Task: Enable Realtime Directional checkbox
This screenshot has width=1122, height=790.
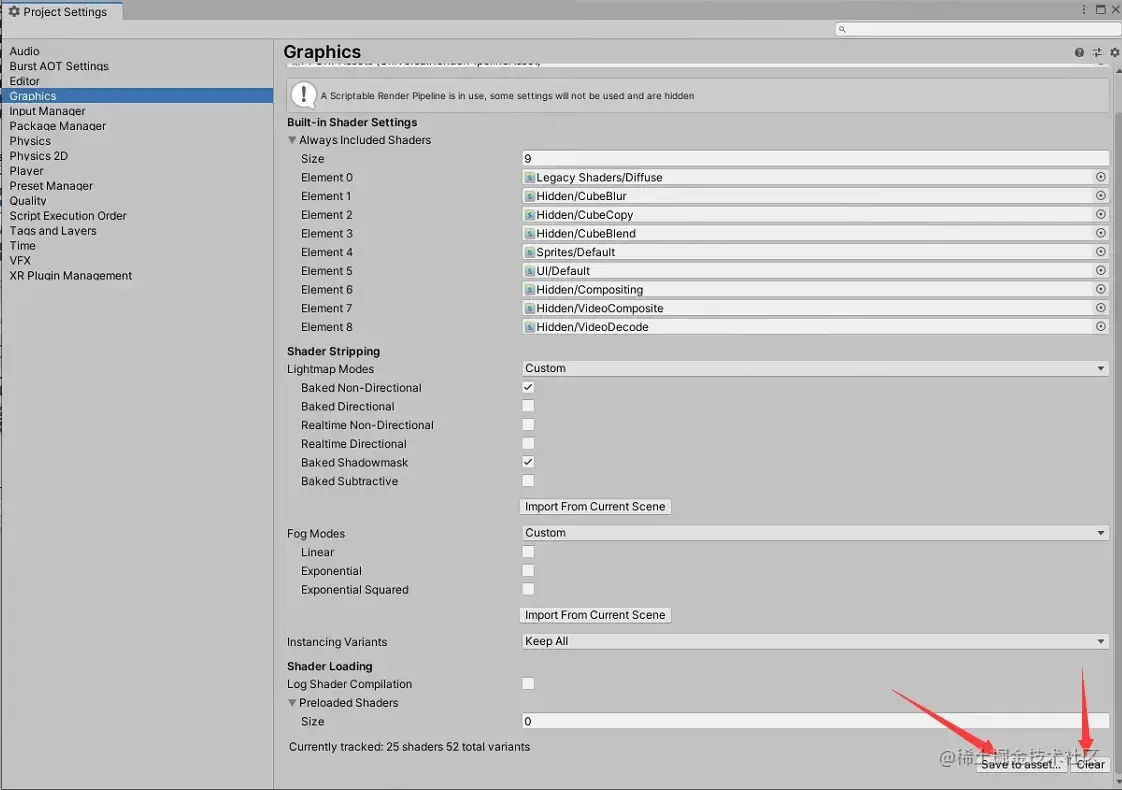Action: point(528,443)
